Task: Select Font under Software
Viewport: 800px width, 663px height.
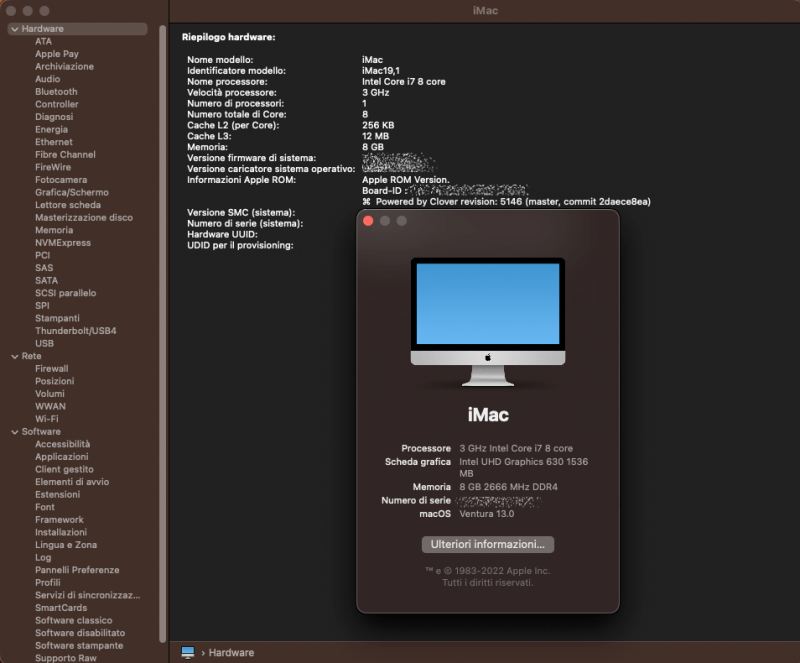Action: pyautogui.click(x=45, y=507)
